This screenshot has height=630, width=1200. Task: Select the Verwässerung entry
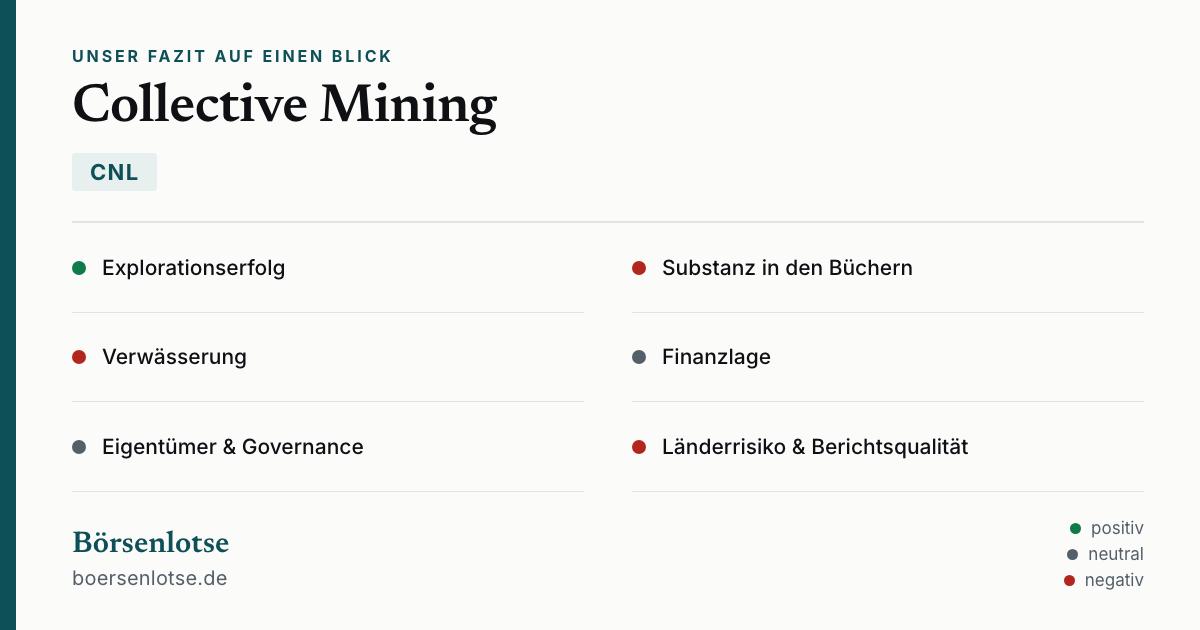tap(328, 357)
